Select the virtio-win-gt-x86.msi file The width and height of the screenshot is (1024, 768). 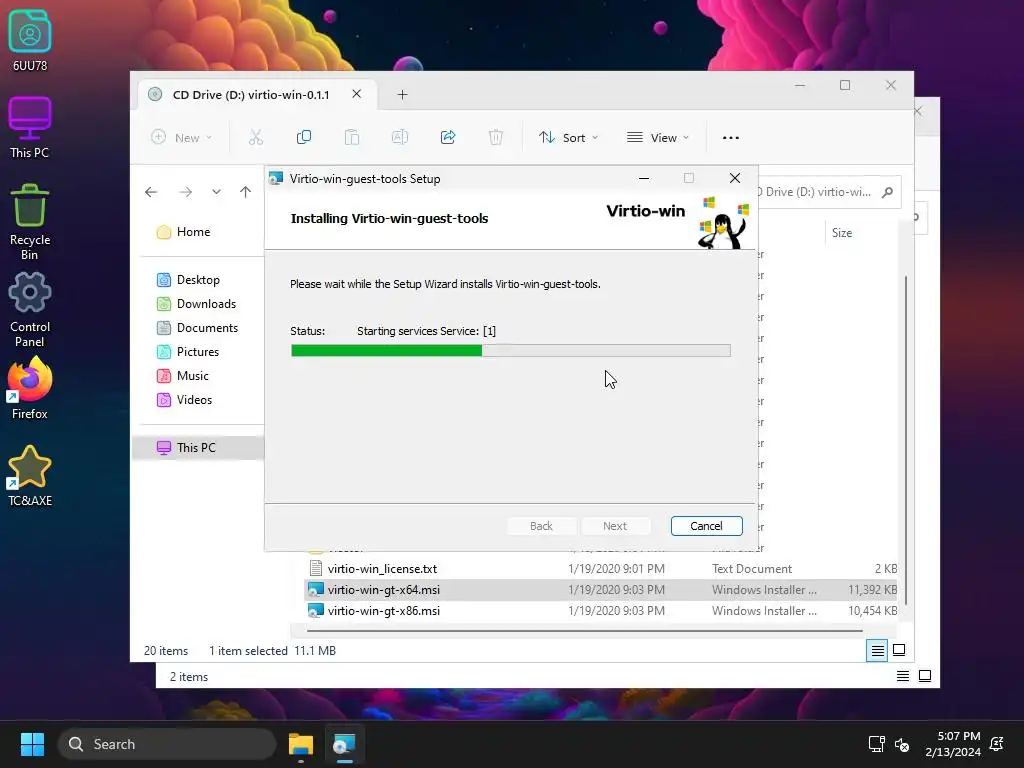[601, 611]
